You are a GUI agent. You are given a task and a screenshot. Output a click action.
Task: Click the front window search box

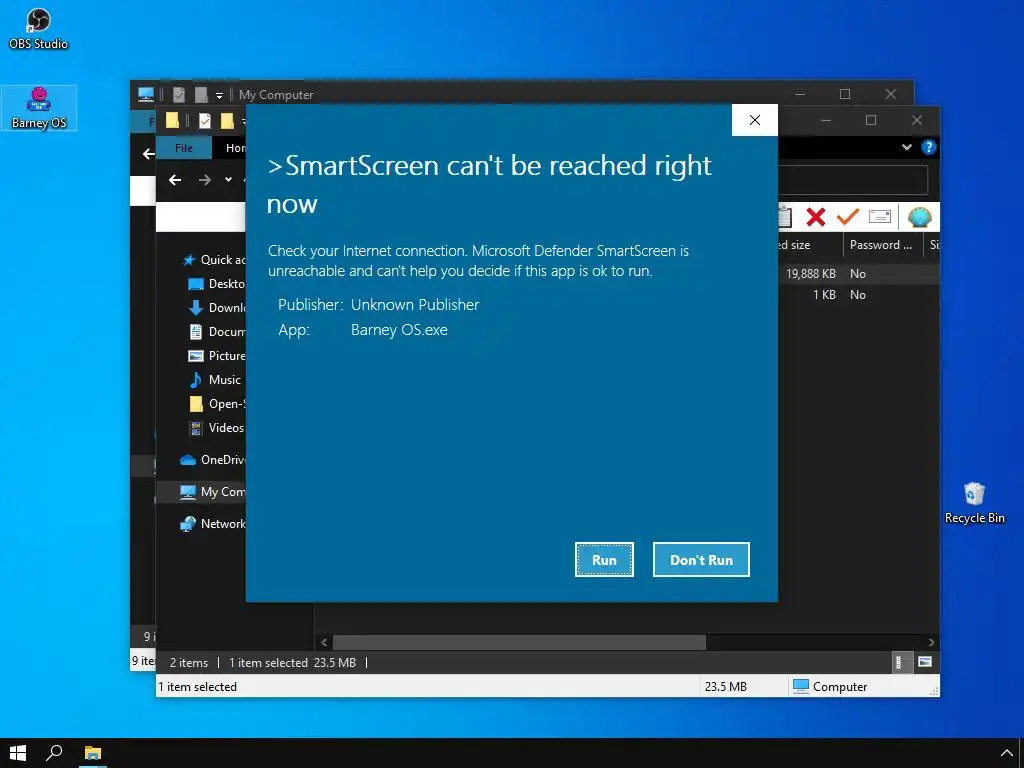(x=853, y=180)
